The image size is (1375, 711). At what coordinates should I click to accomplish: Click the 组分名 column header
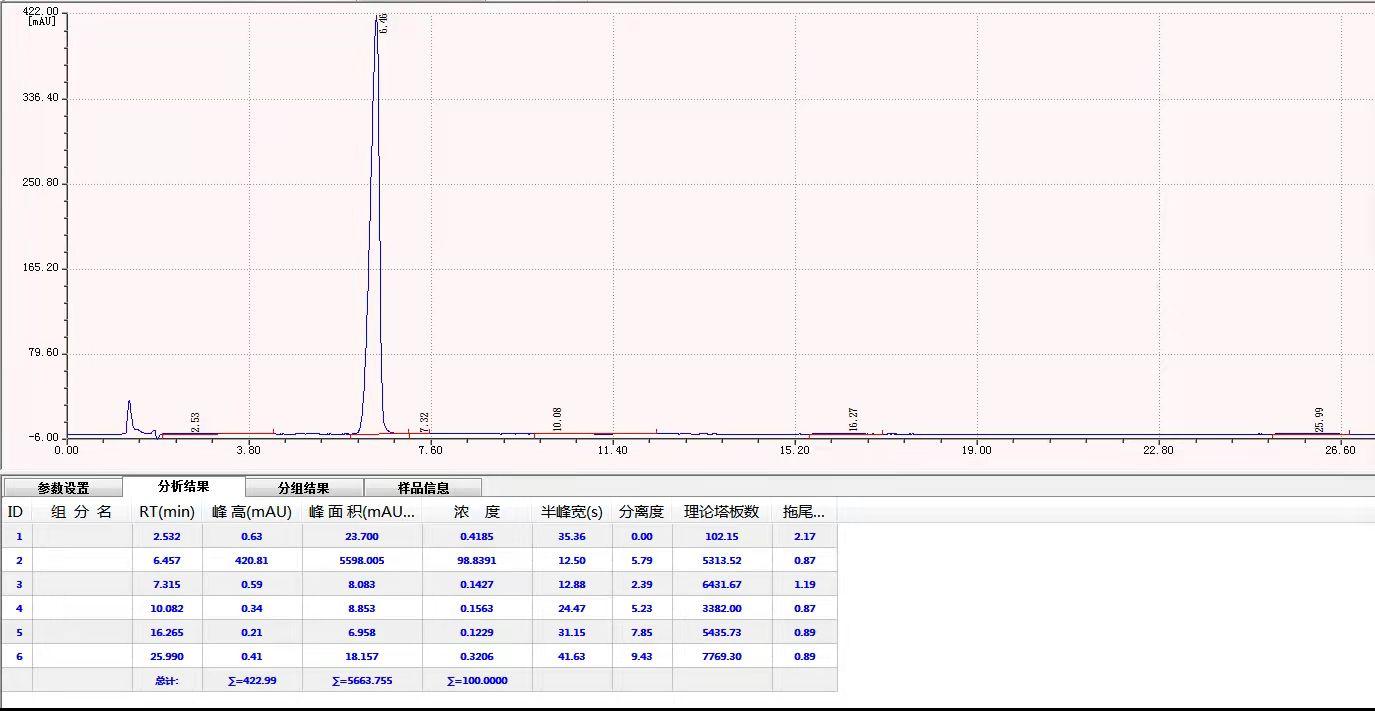point(81,512)
